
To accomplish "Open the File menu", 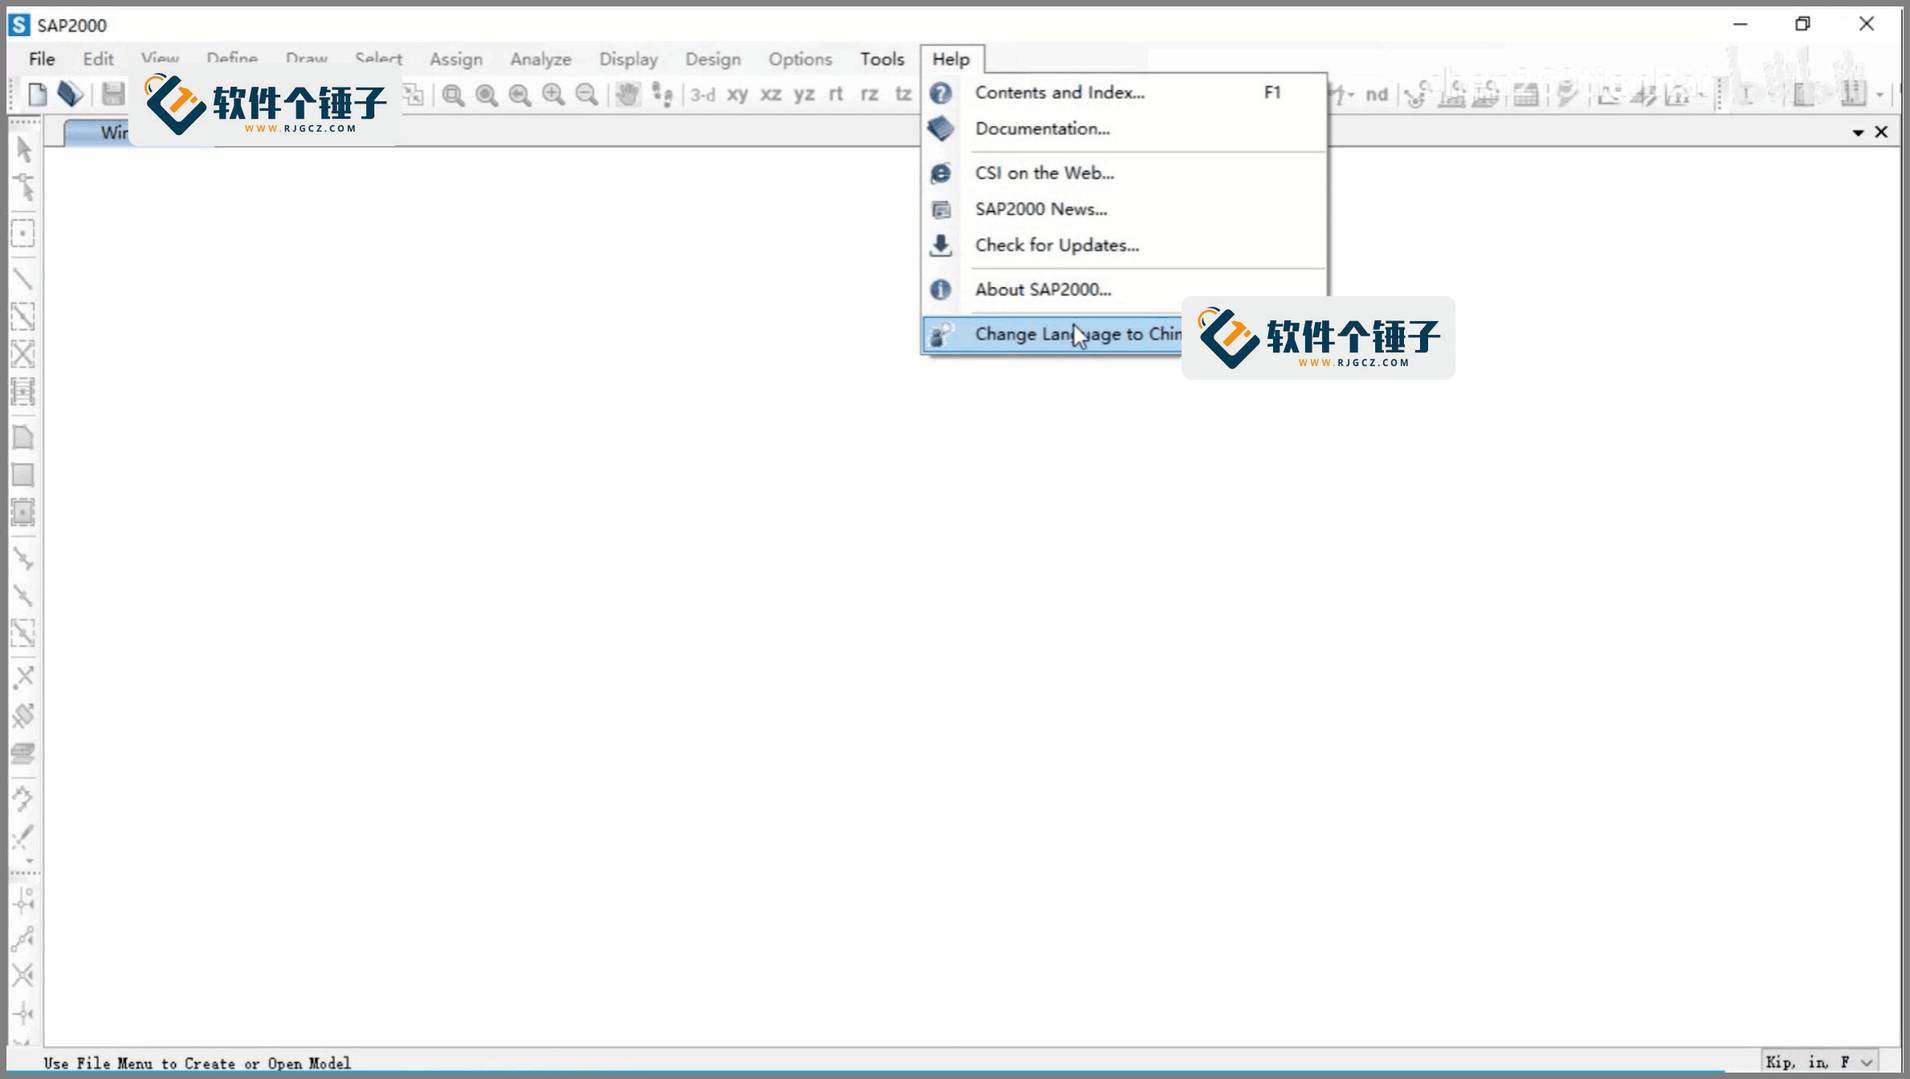I will pyautogui.click(x=42, y=59).
